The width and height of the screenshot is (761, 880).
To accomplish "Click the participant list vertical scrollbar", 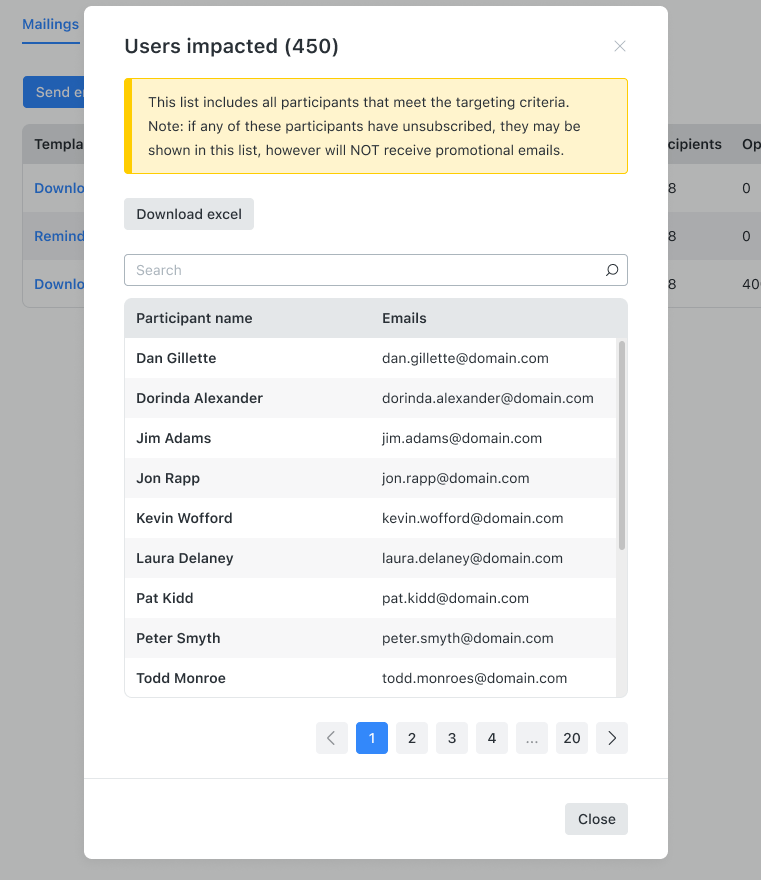I will (x=622, y=446).
